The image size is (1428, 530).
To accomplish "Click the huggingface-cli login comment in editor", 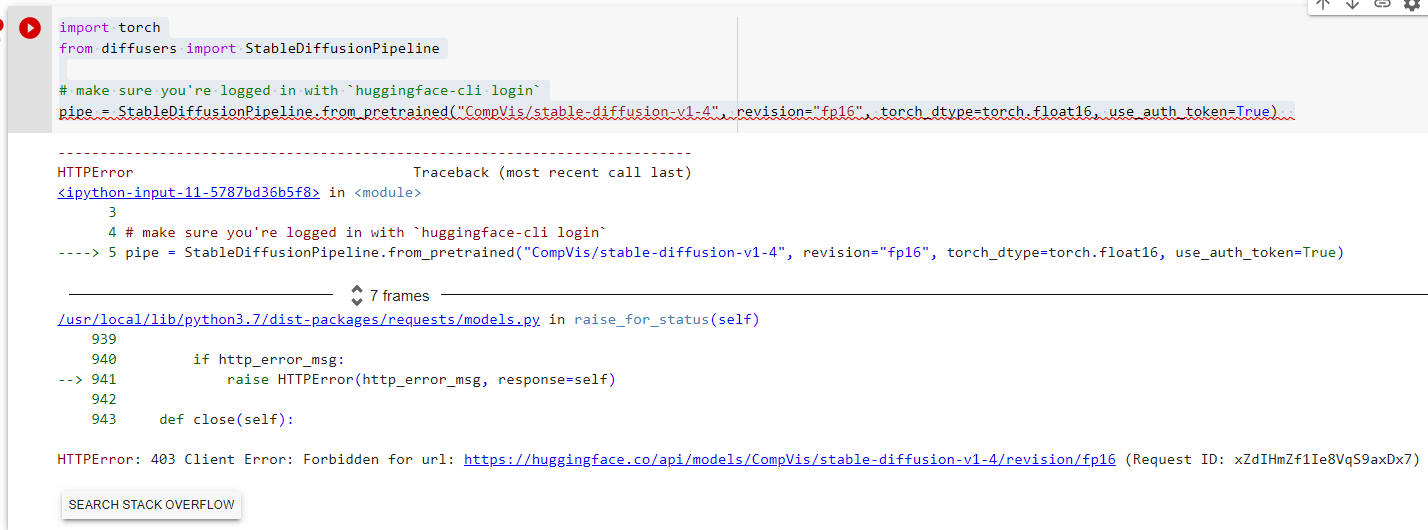I will tap(299, 90).
